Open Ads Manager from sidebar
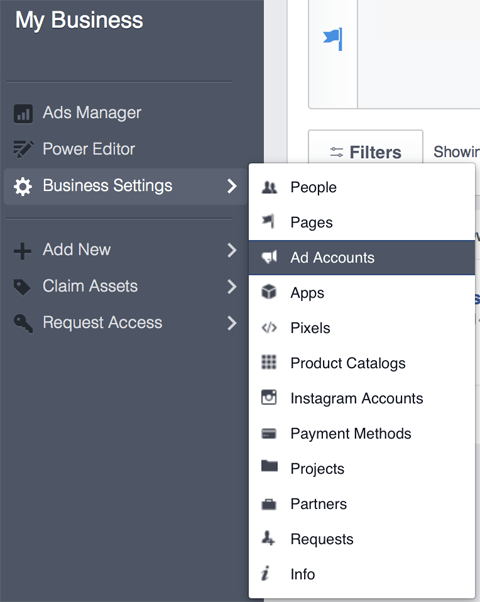This screenshot has width=480, height=602. (92, 113)
